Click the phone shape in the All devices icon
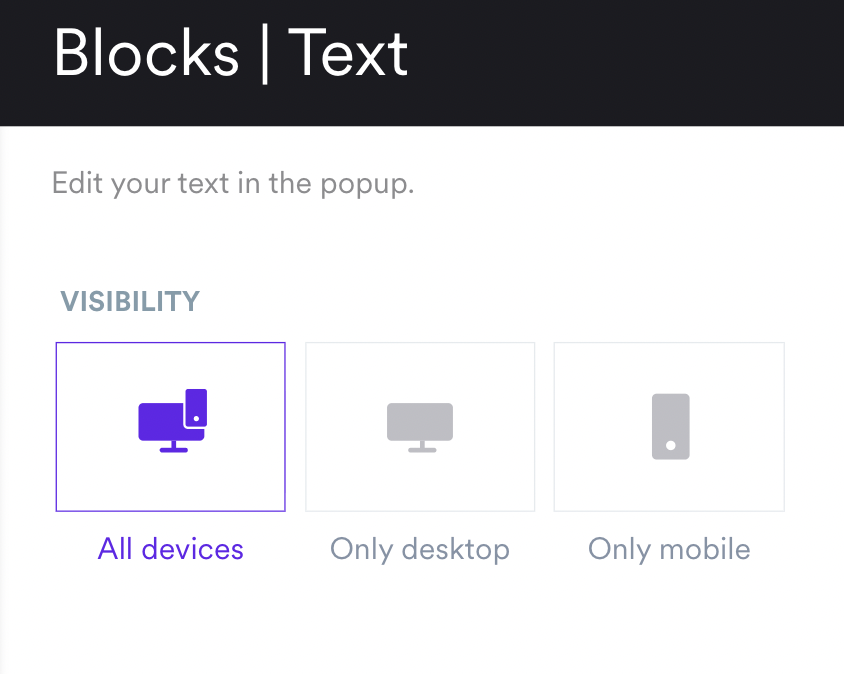The width and height of the screenshot is (844, 674). (196, 408)
